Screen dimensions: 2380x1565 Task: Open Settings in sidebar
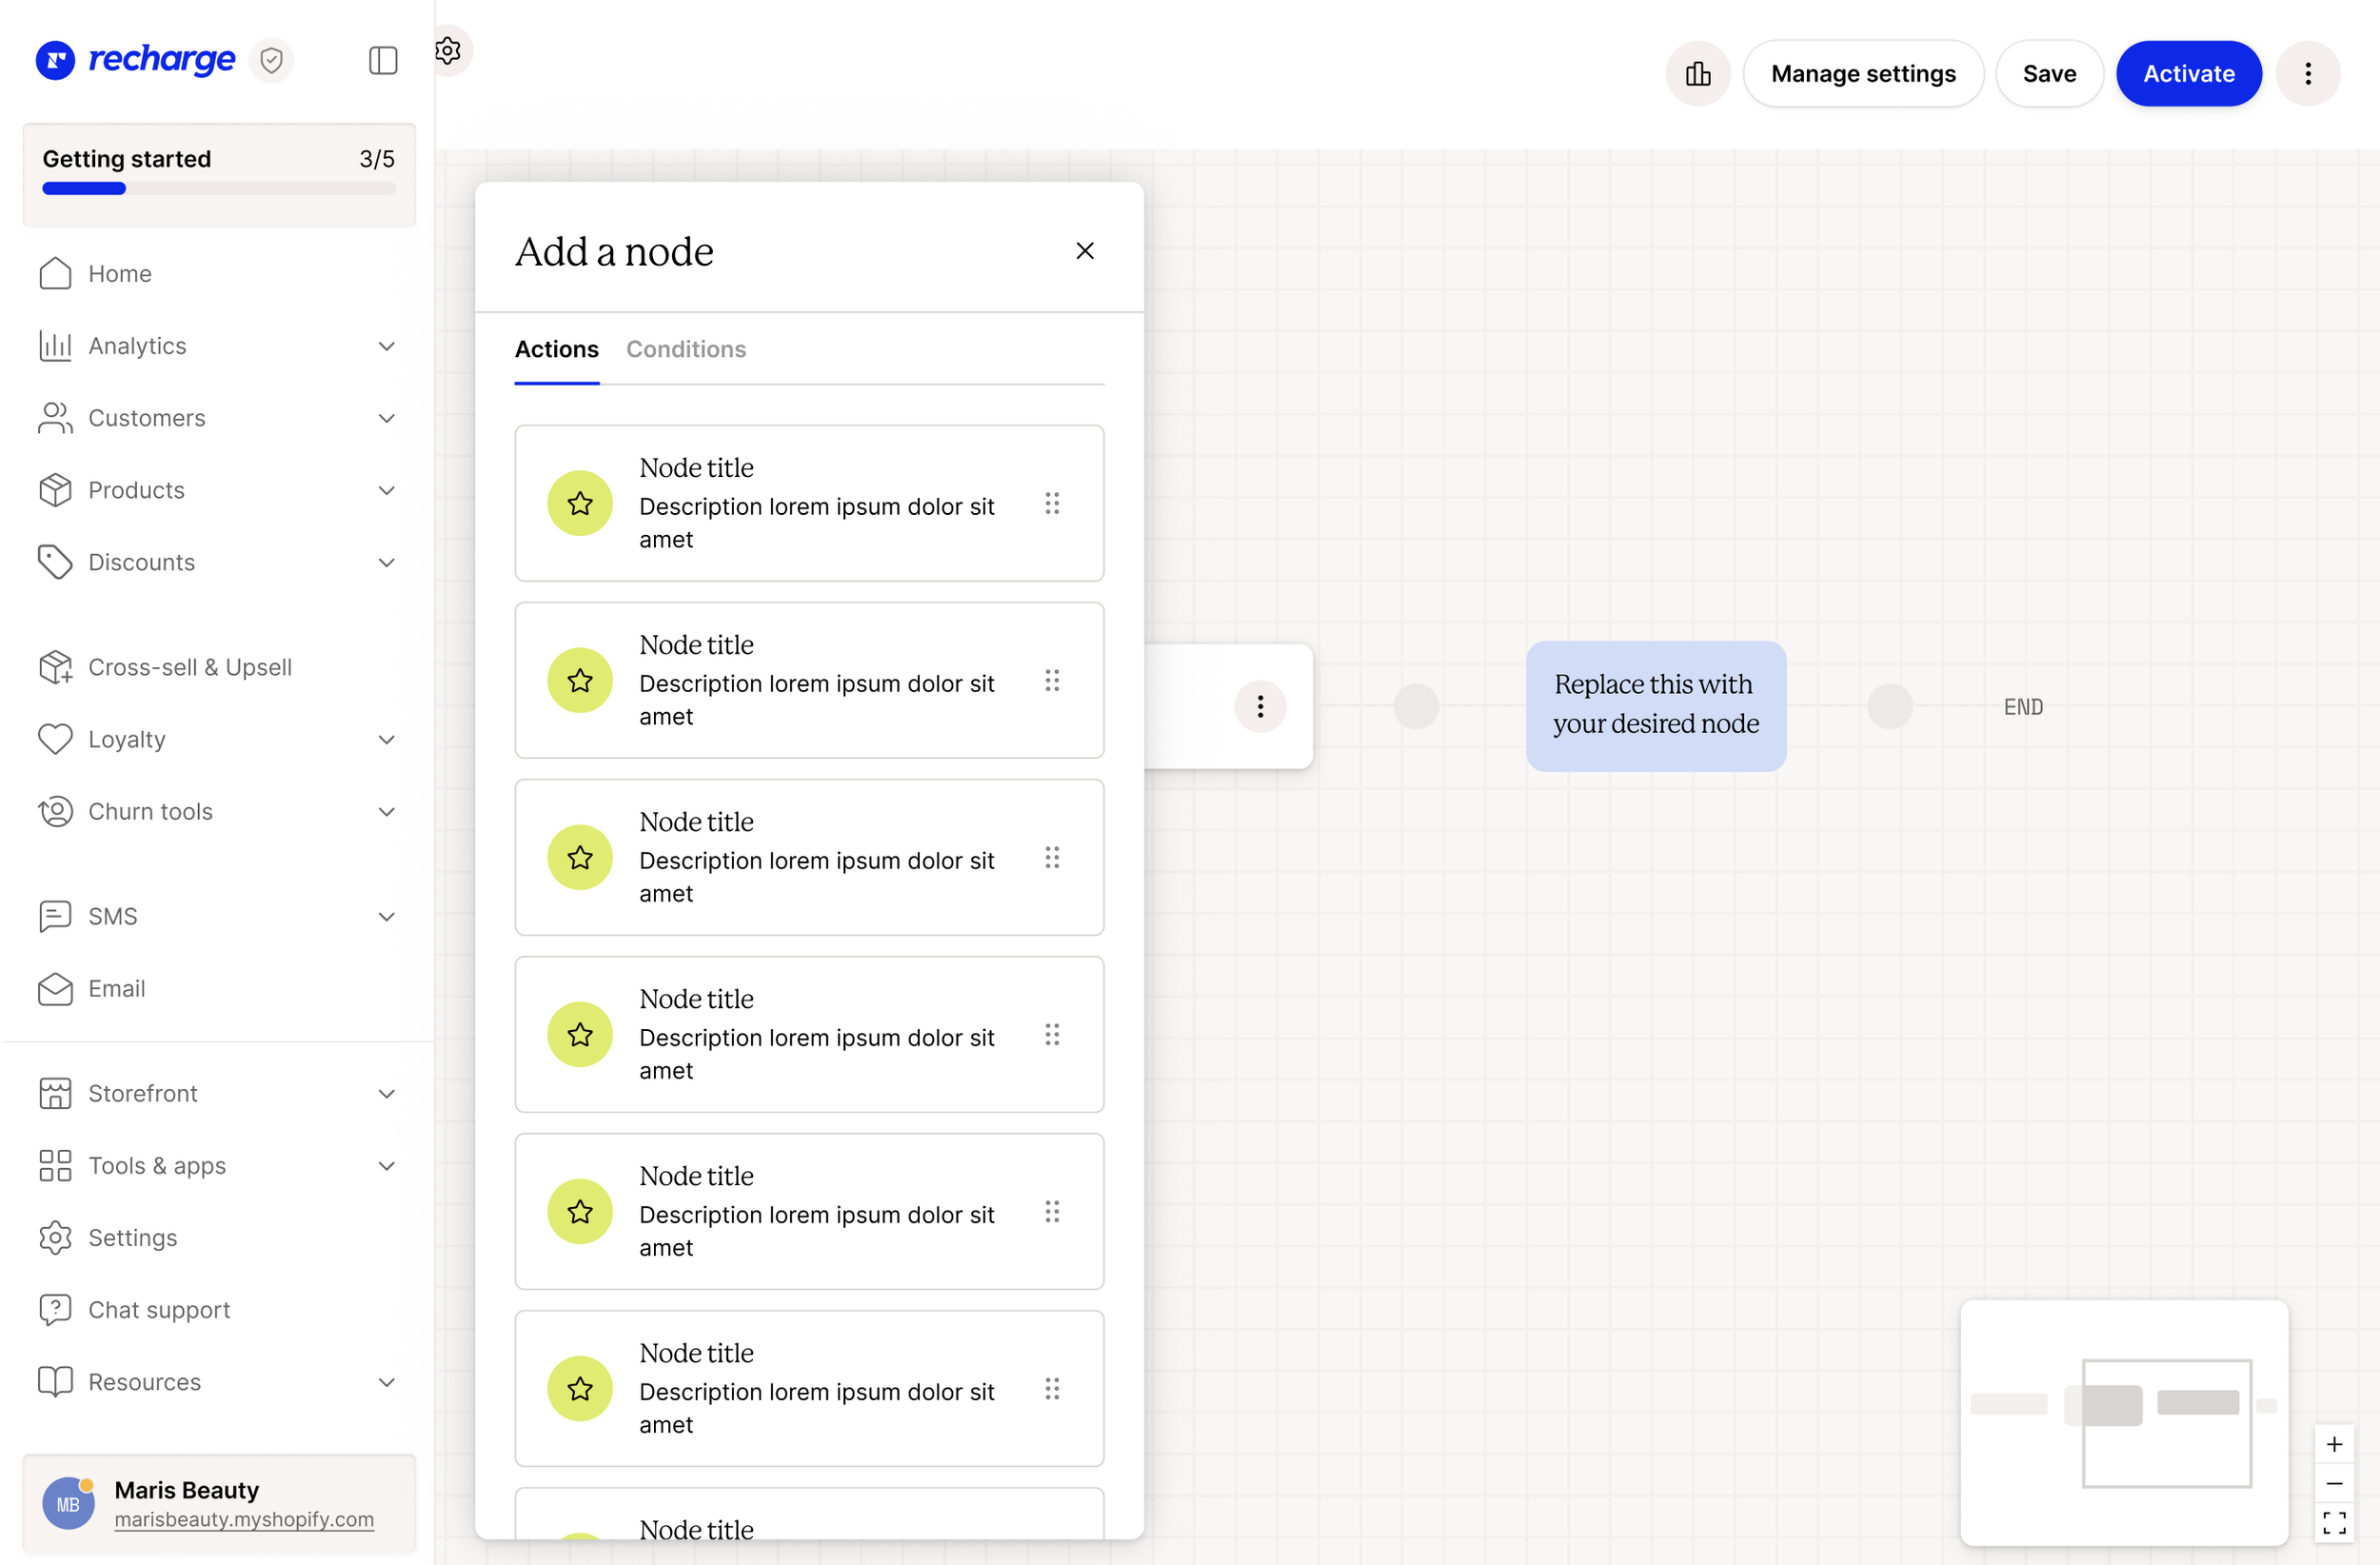click(218, 1237)
